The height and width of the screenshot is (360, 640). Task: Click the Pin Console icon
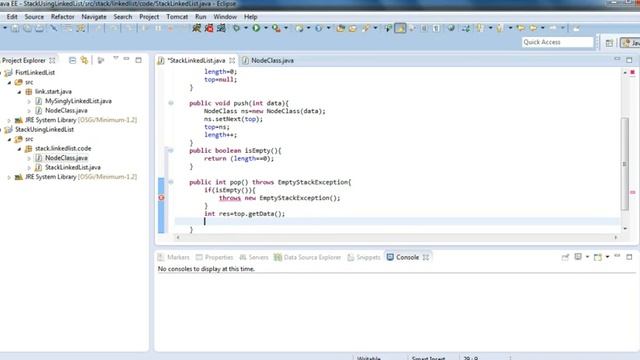565,257
